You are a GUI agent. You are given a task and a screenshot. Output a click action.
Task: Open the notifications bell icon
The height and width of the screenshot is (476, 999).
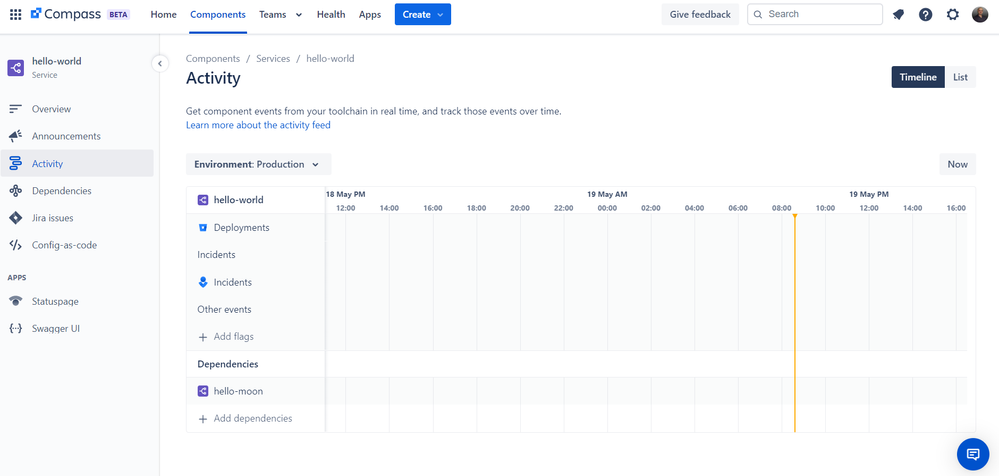click(x=898, y=14)
